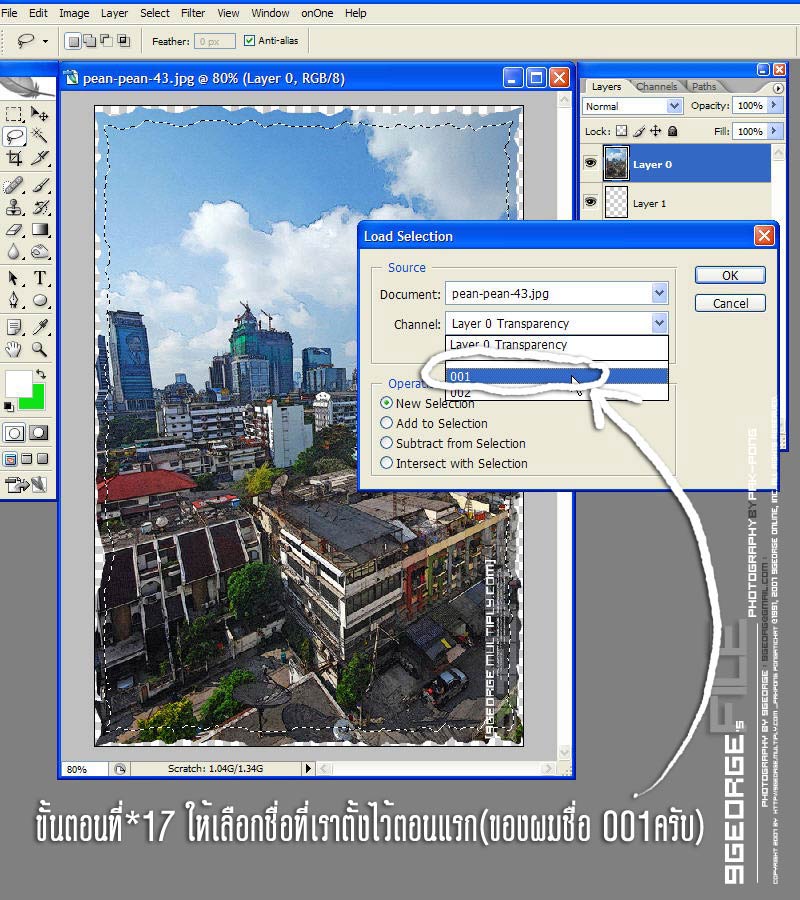
Task: Choose channel 001 from the list
Action: pos(557,377)
